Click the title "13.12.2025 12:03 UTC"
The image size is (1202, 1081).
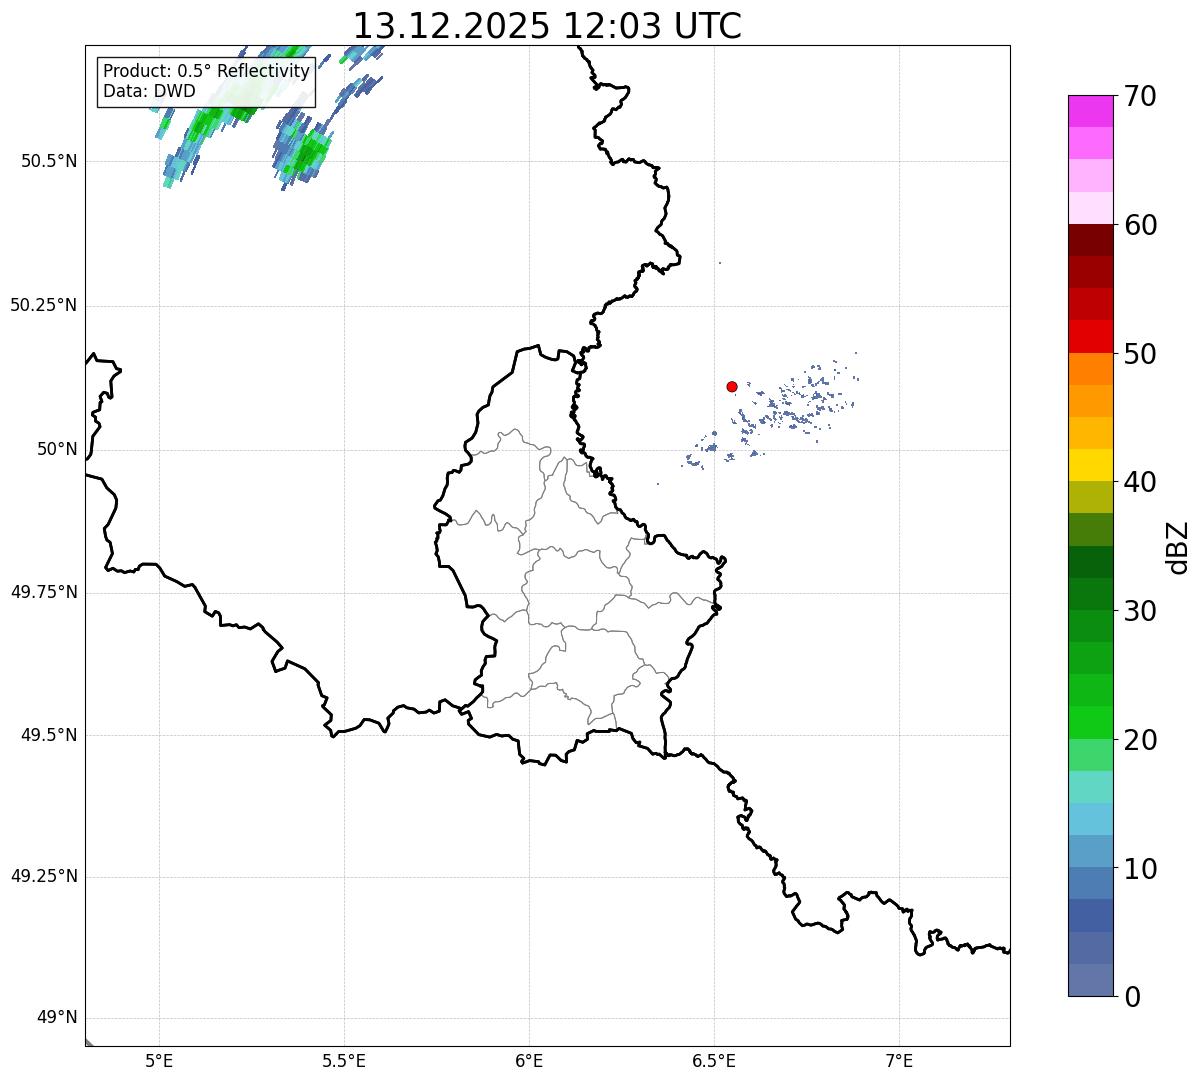point(547,26)
